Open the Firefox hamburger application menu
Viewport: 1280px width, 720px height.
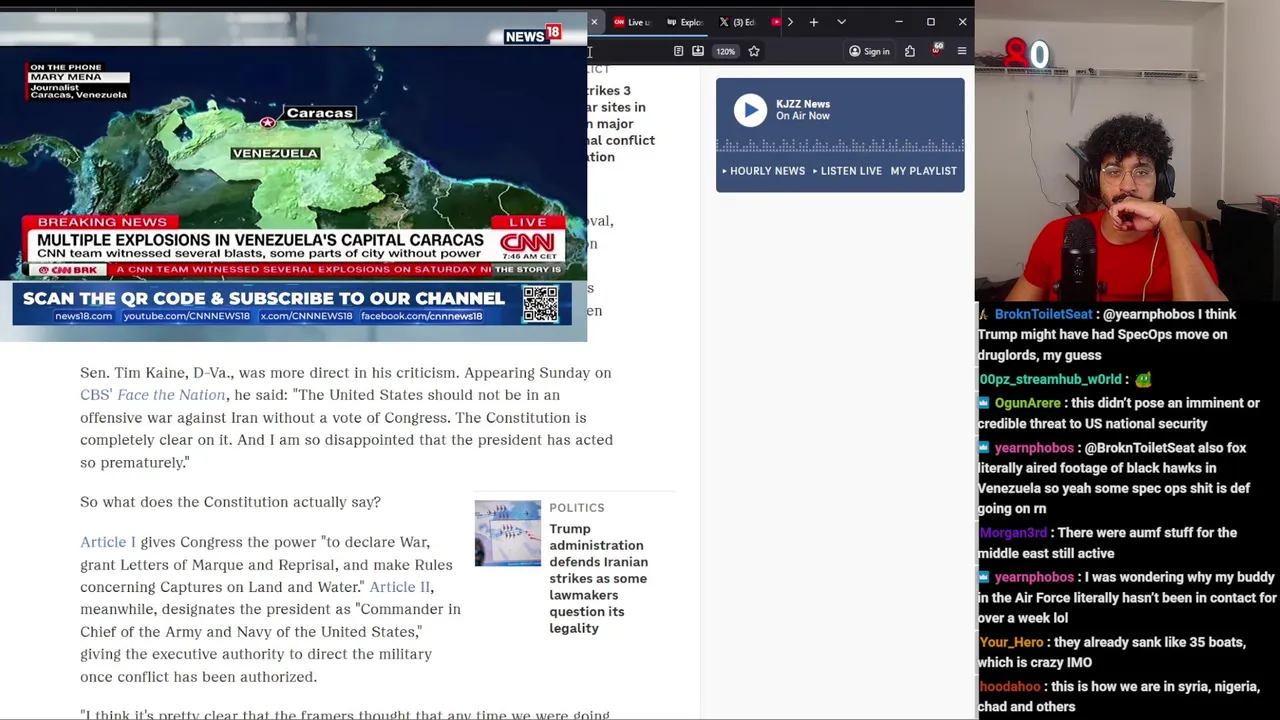pos(962,51)
